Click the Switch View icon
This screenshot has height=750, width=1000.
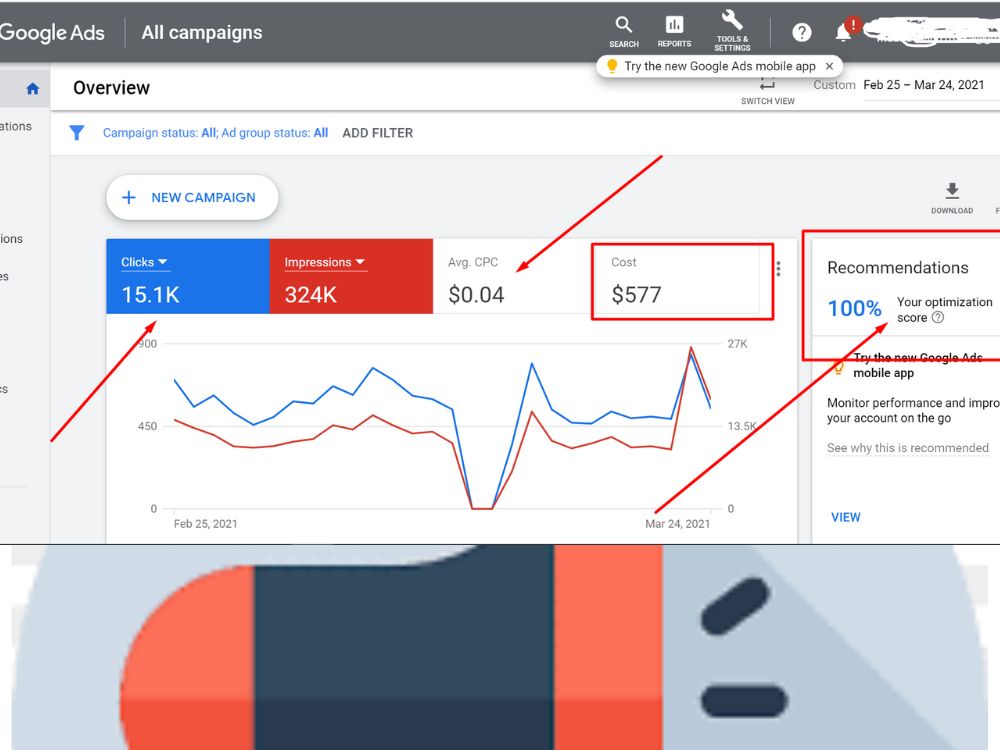(767, 91)
